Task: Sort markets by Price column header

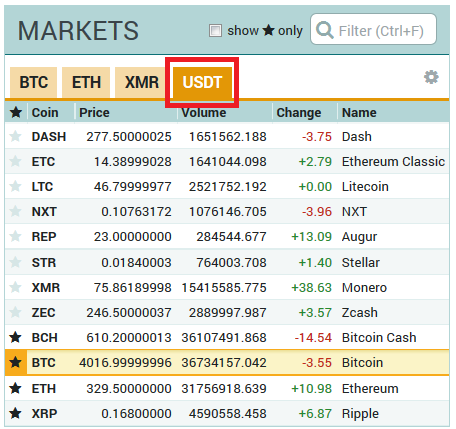Action: [x=94, y=113]
